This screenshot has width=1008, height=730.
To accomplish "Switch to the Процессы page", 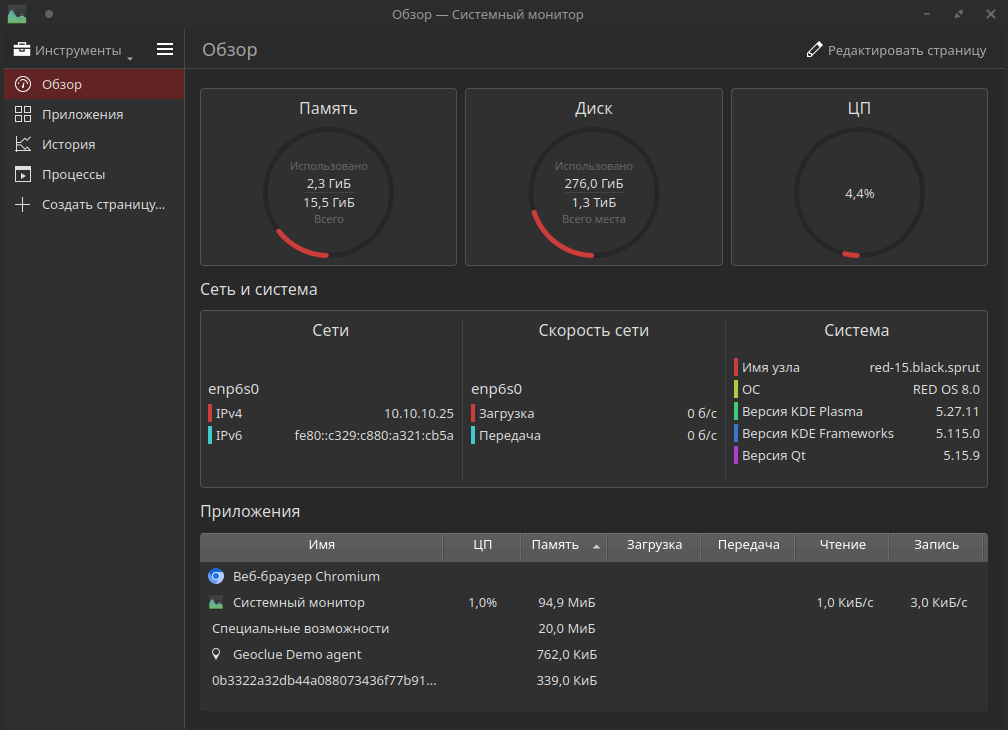I will [73, 175].
